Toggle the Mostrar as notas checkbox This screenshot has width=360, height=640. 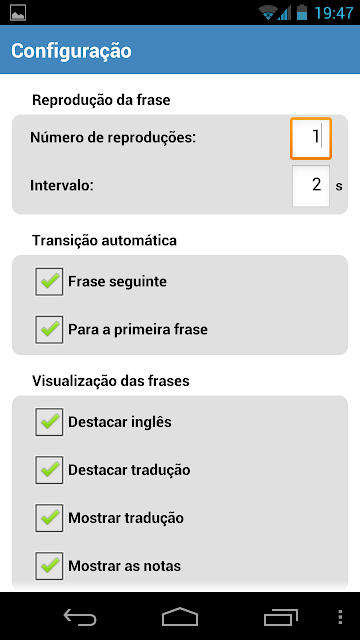coord(49,566)
